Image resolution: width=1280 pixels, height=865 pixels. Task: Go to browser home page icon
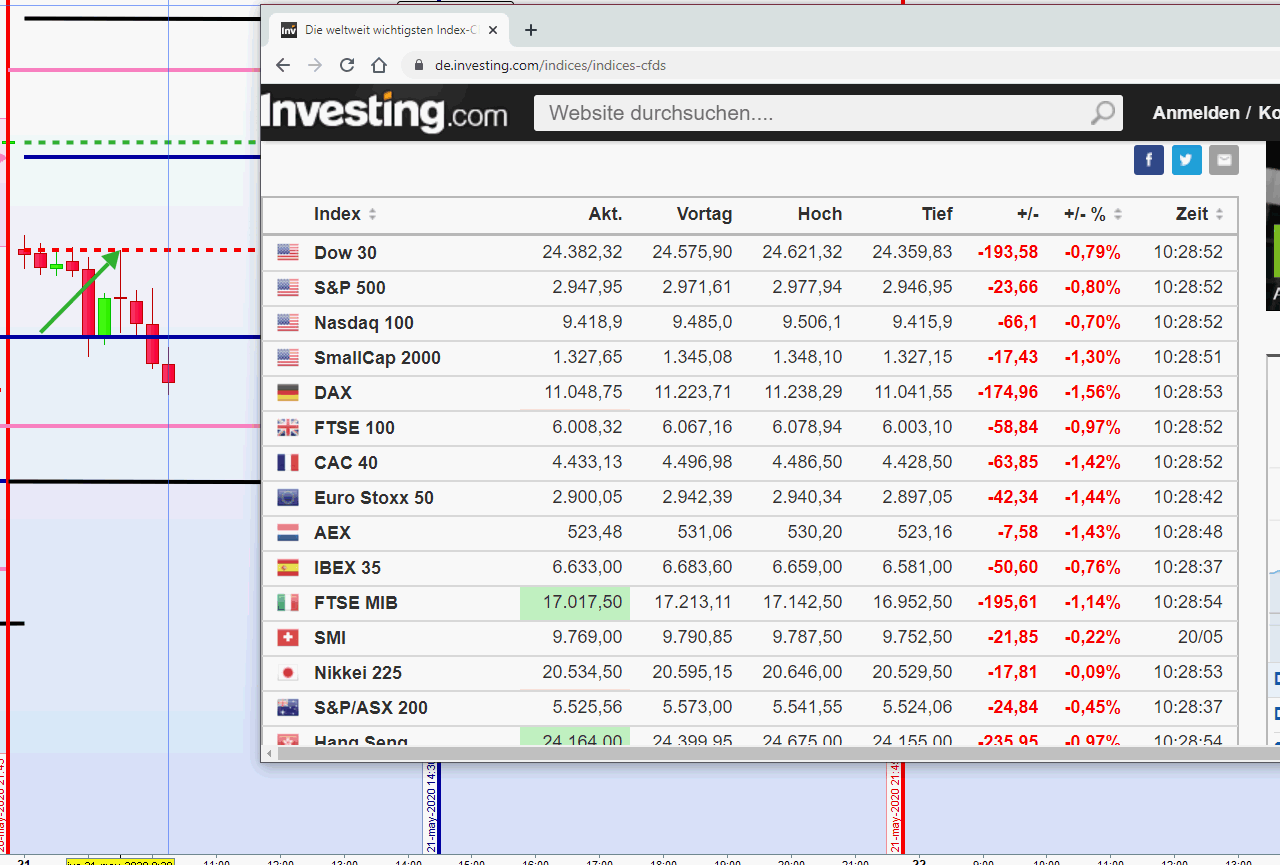click(x=378, y=65)
